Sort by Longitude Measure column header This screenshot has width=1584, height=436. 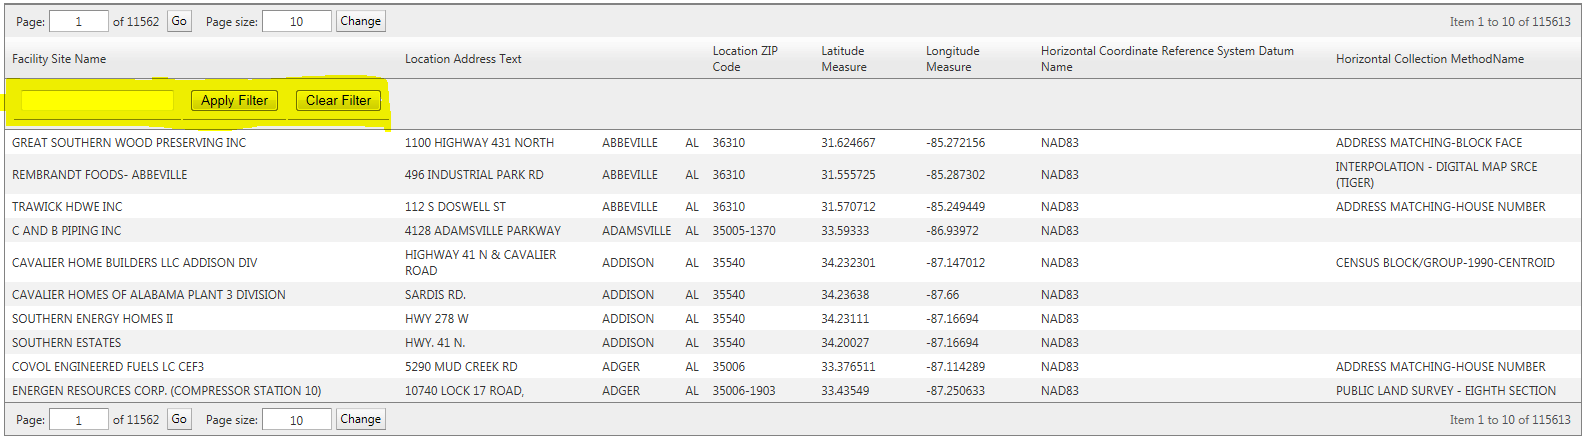tap(952, 59)
